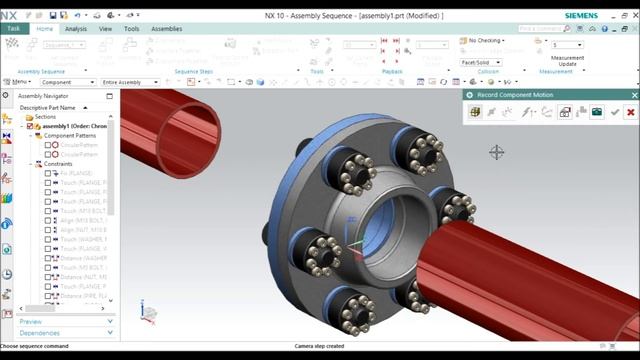Open the Reuse Library sidebar tab with colored books
The width and height of the screenshot is (640, 360).
7,199
